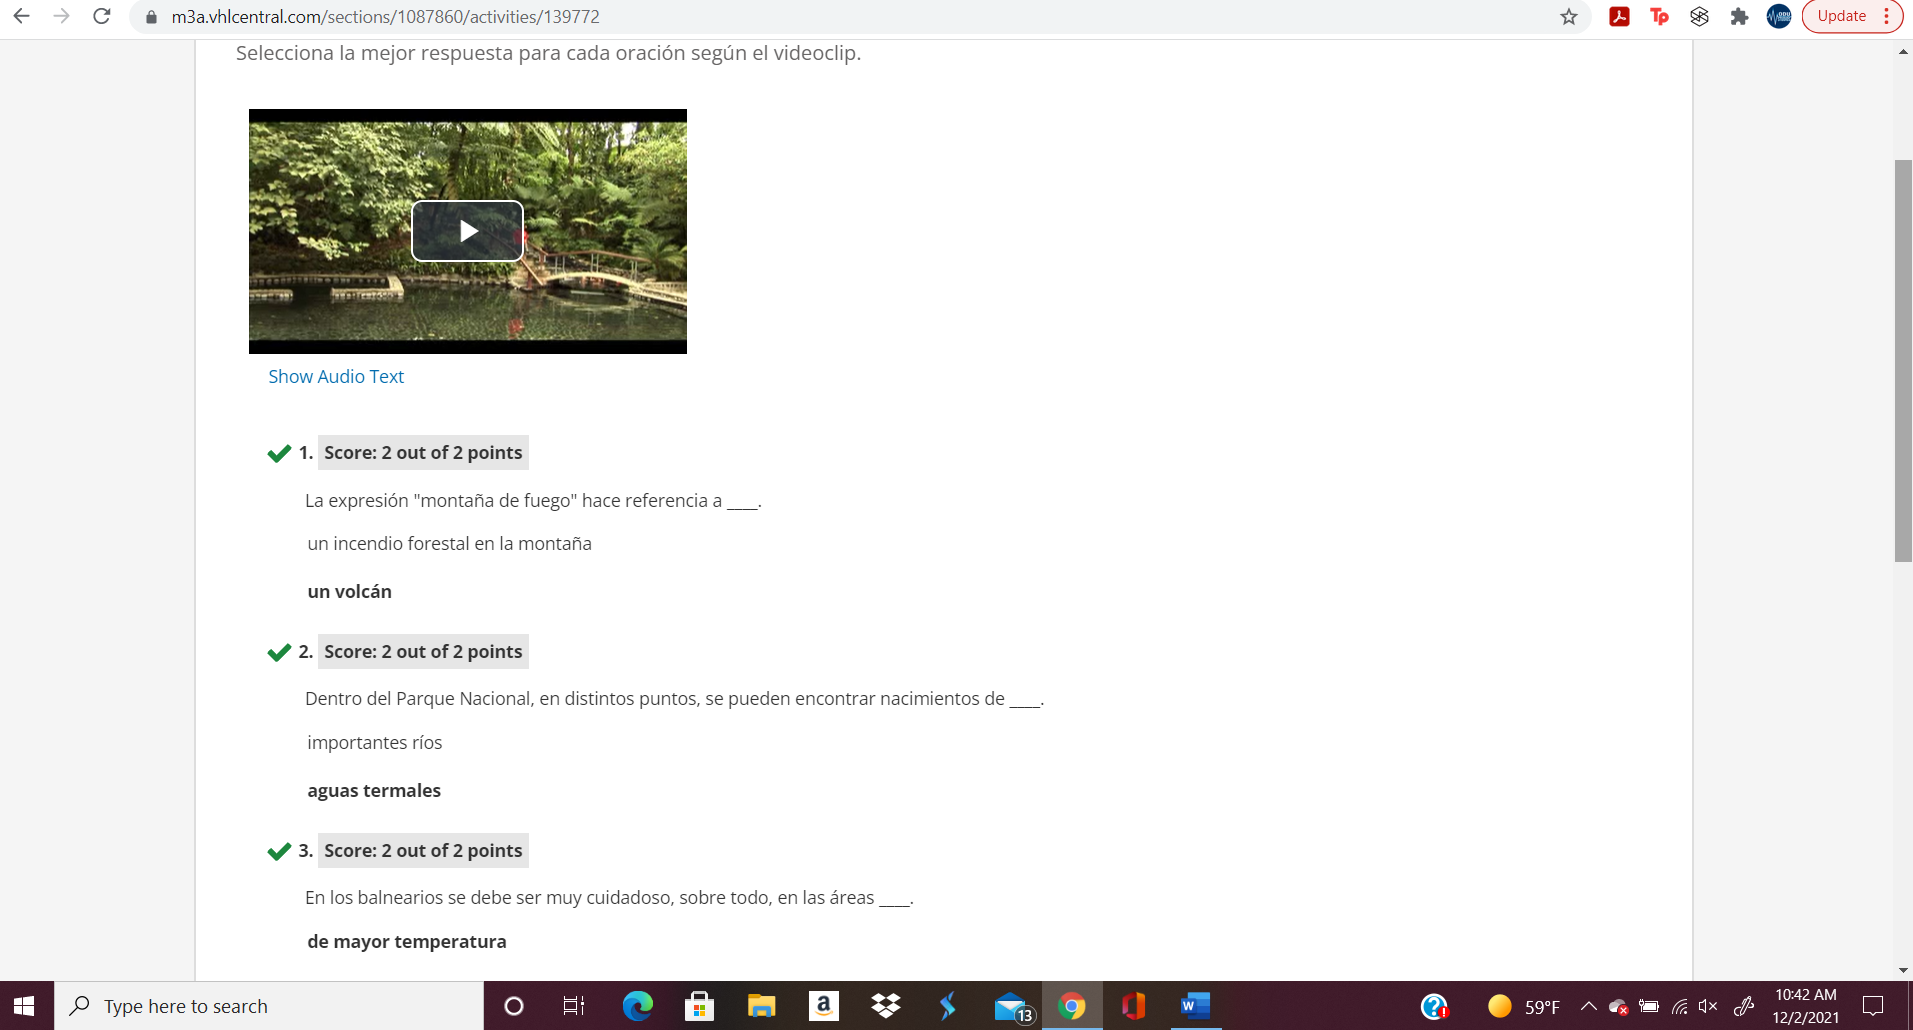Open Amazon app from taskbar

point(823,1006)
